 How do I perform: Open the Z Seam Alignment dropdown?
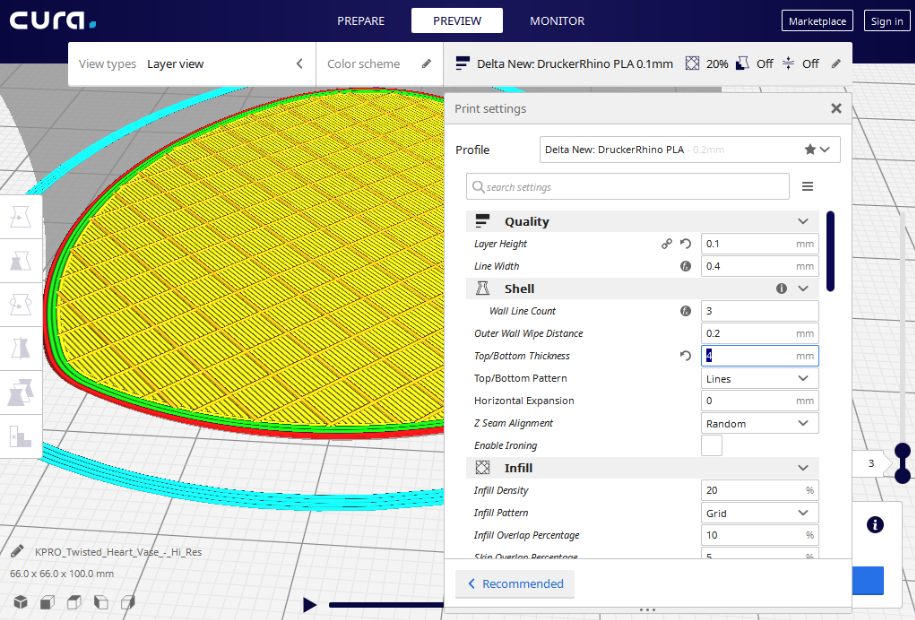point(759,423)
